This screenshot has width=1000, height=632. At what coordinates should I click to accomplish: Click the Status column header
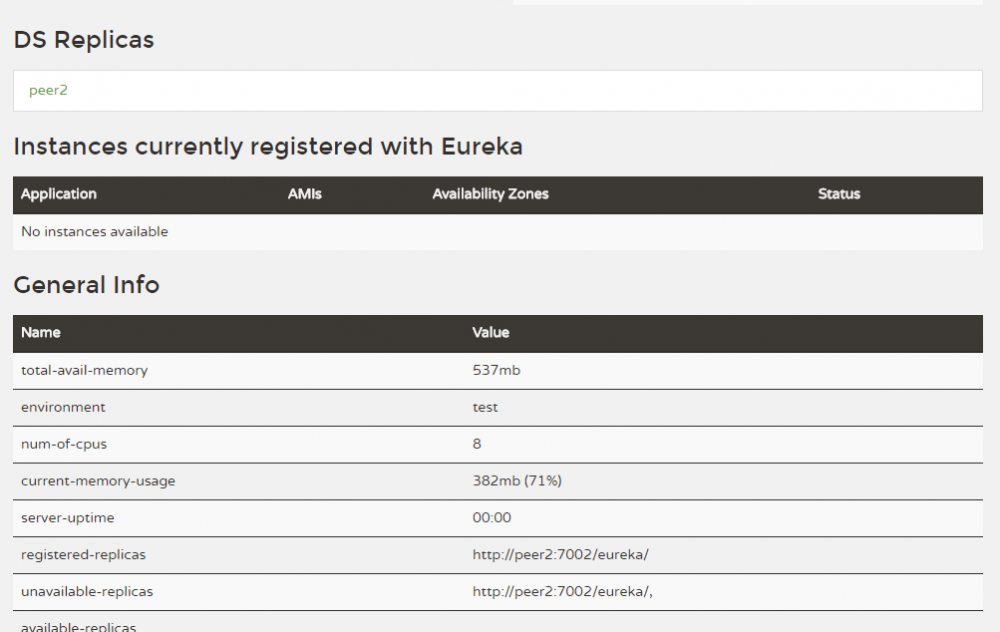pyautogui.click(x=839, y=194)
